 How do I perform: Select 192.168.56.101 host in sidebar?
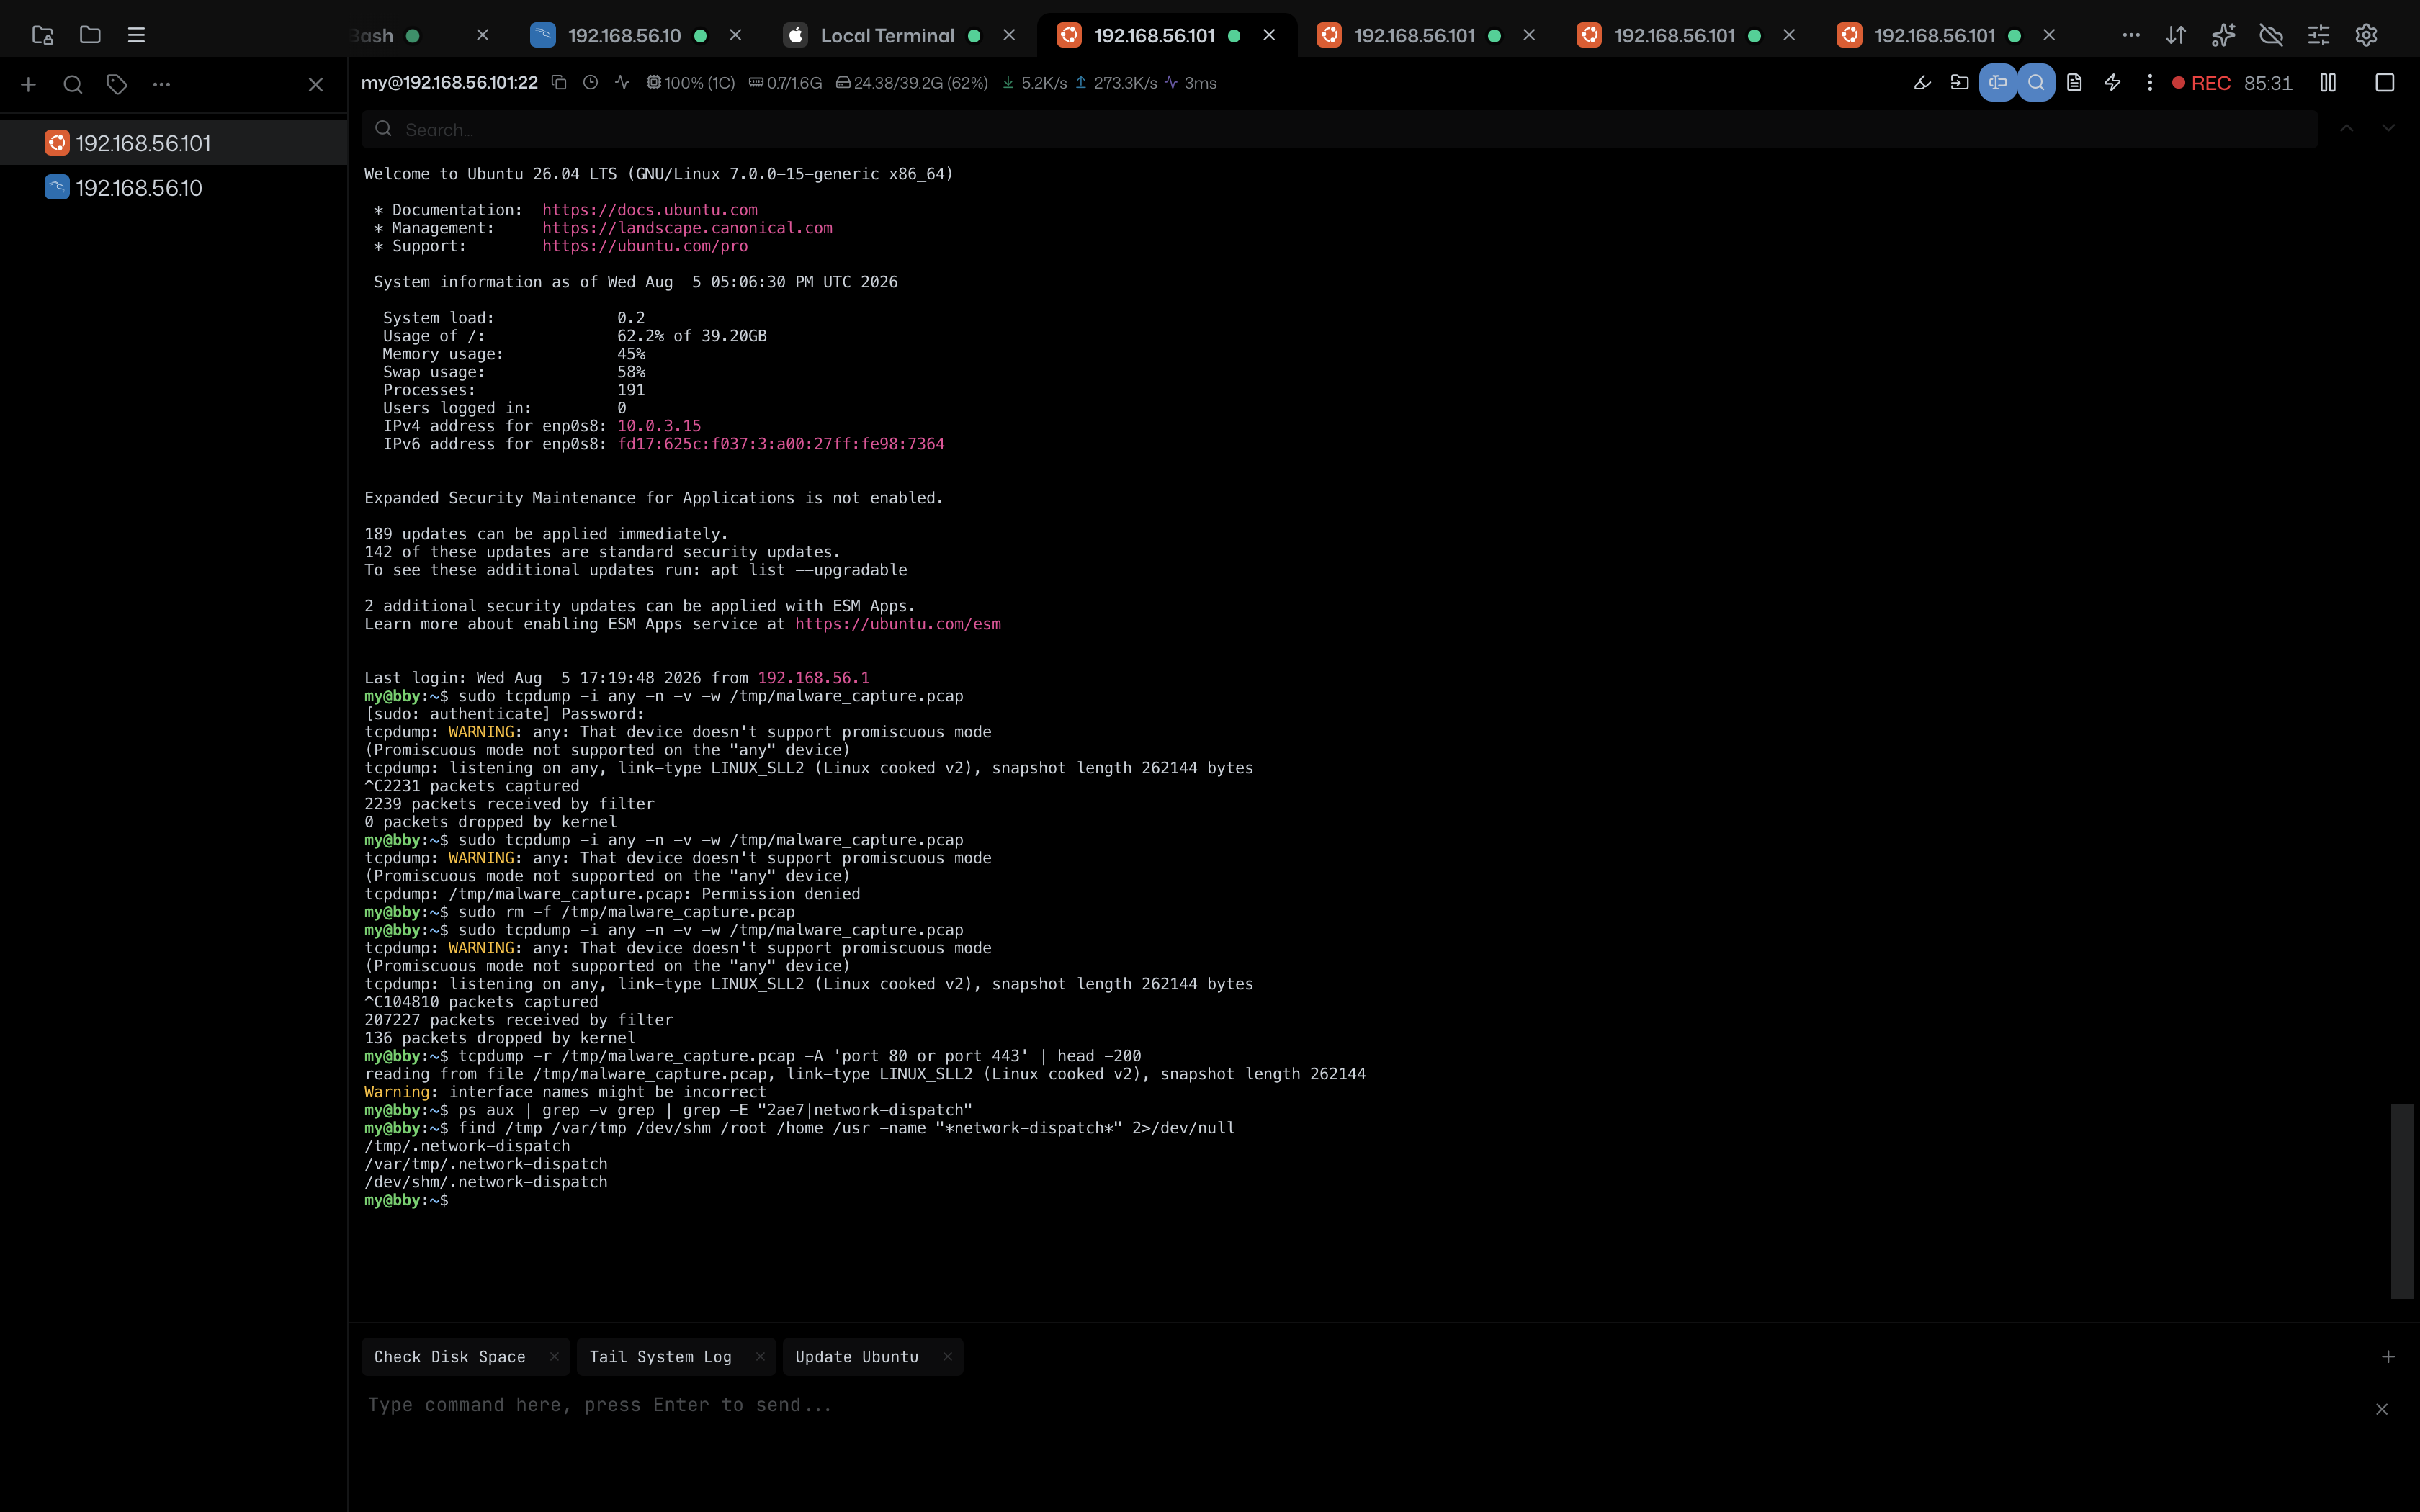click(174, 143)
